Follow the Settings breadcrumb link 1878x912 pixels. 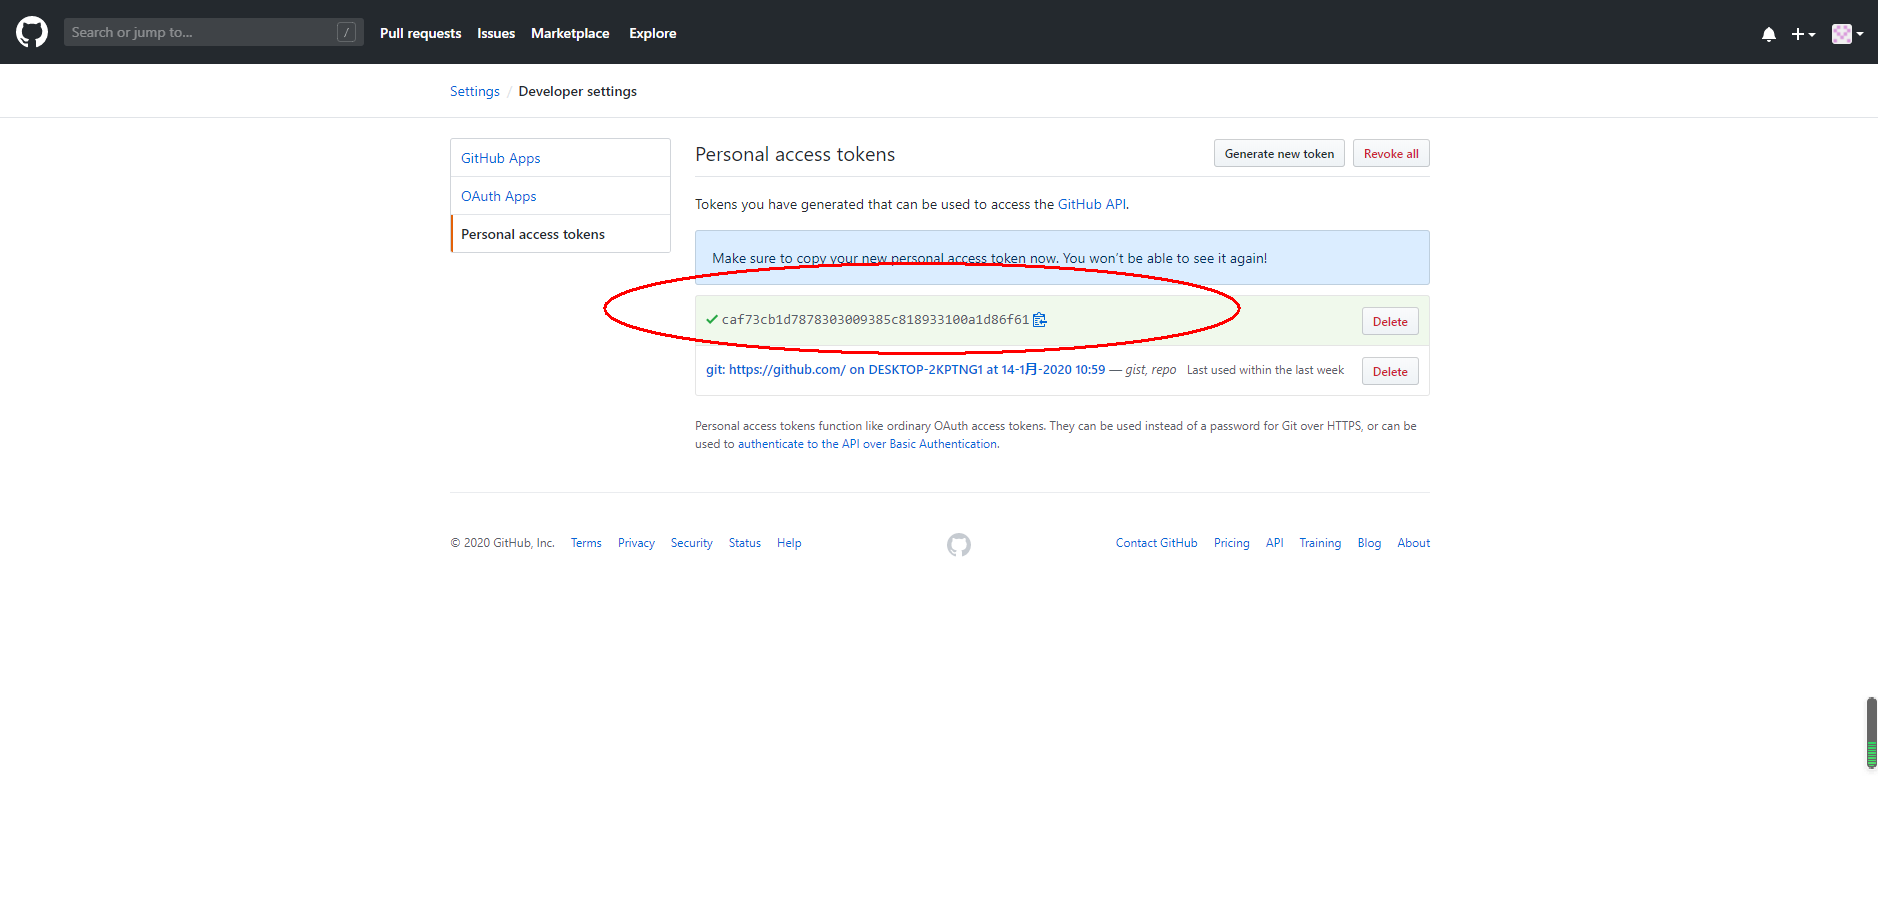[x=475, y=91]
